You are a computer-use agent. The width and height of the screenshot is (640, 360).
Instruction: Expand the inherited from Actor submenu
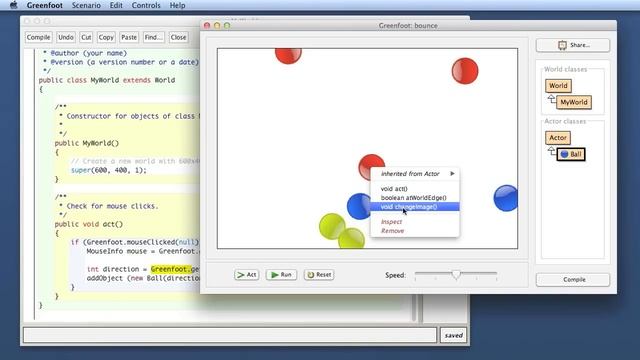coord(414,173)
